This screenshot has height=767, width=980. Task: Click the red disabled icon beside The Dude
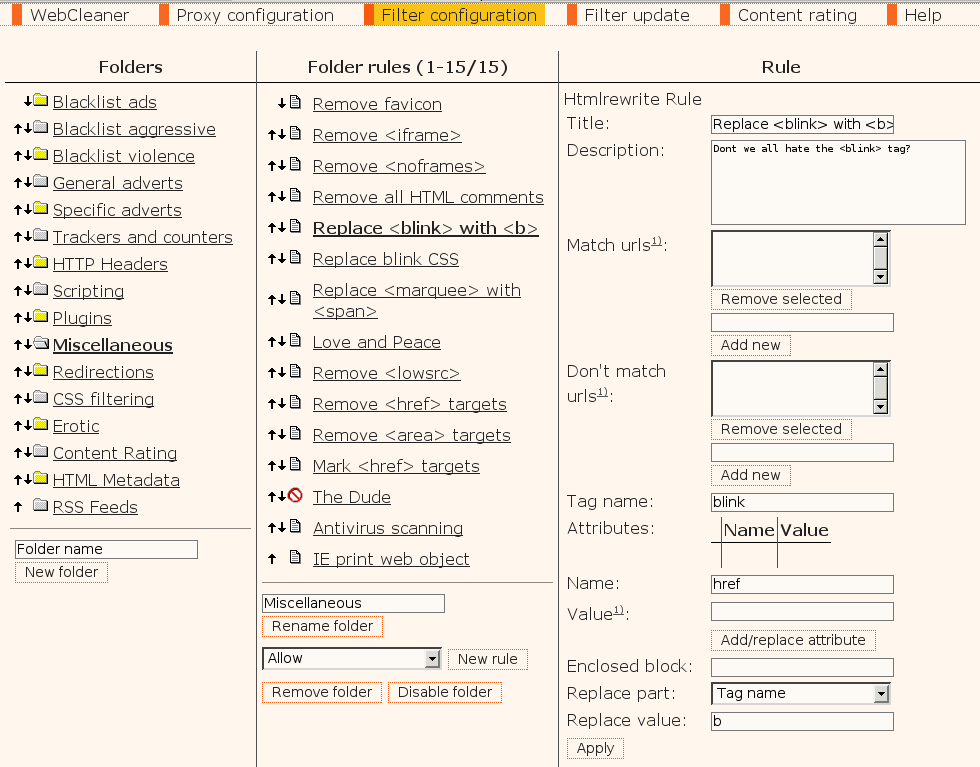295,496
